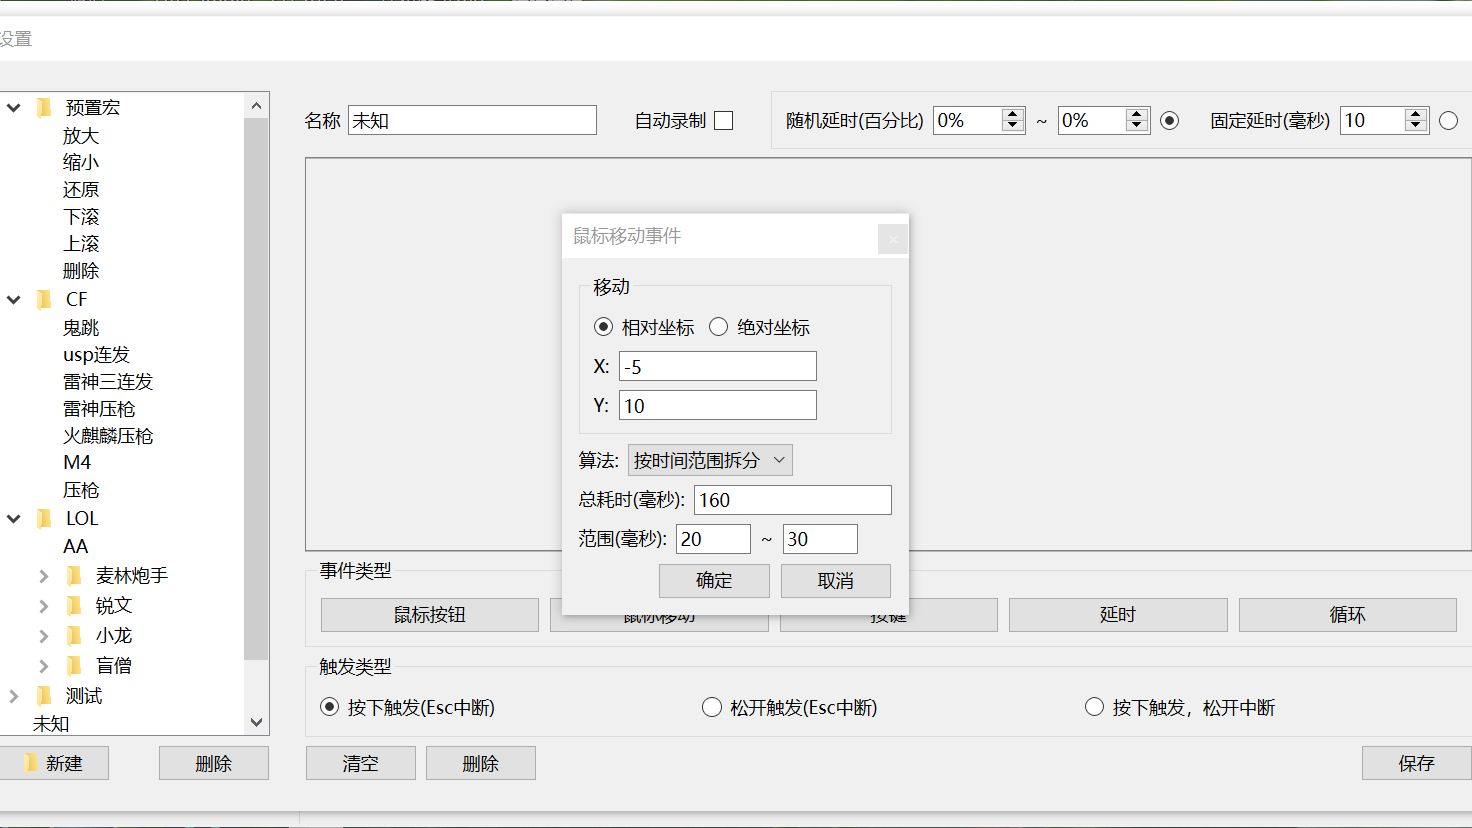This screenshot has height=828, width=1472.
Task: Click the 清空 button
Action: coord(361,763)
